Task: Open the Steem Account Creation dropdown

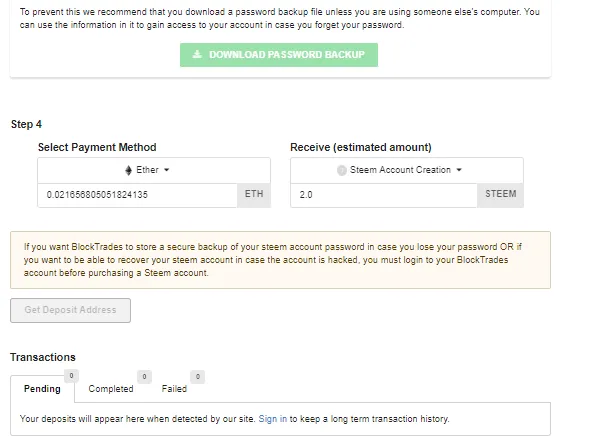Action: [407, 170]
